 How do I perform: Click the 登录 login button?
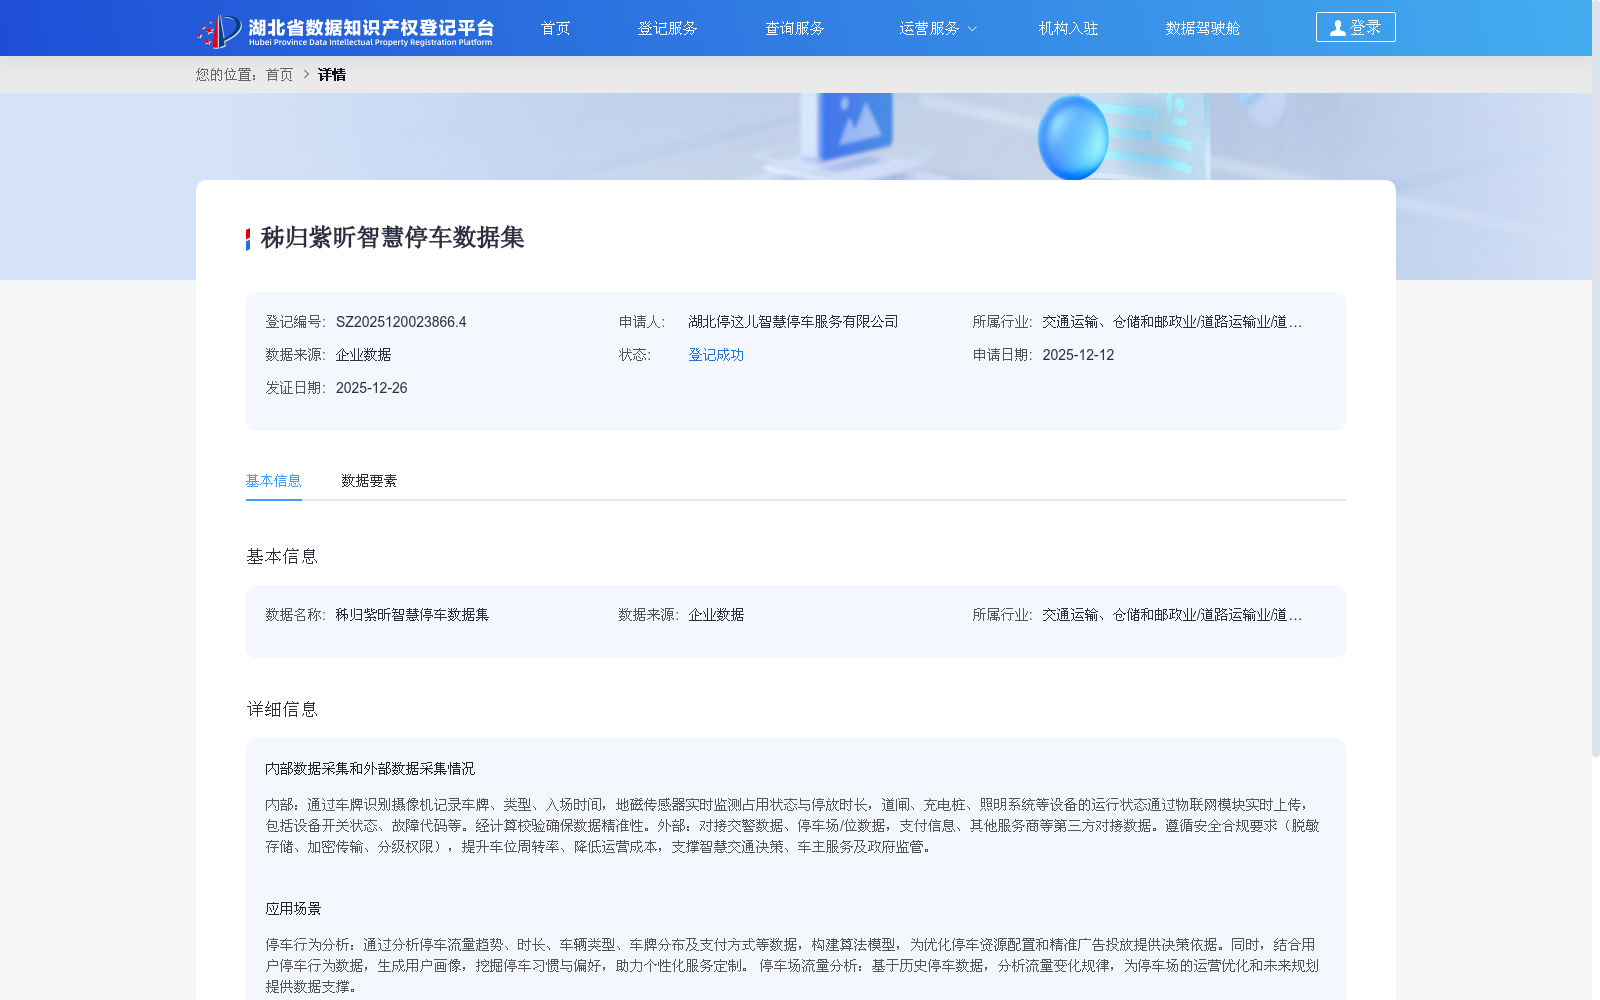pos(1355,27)
